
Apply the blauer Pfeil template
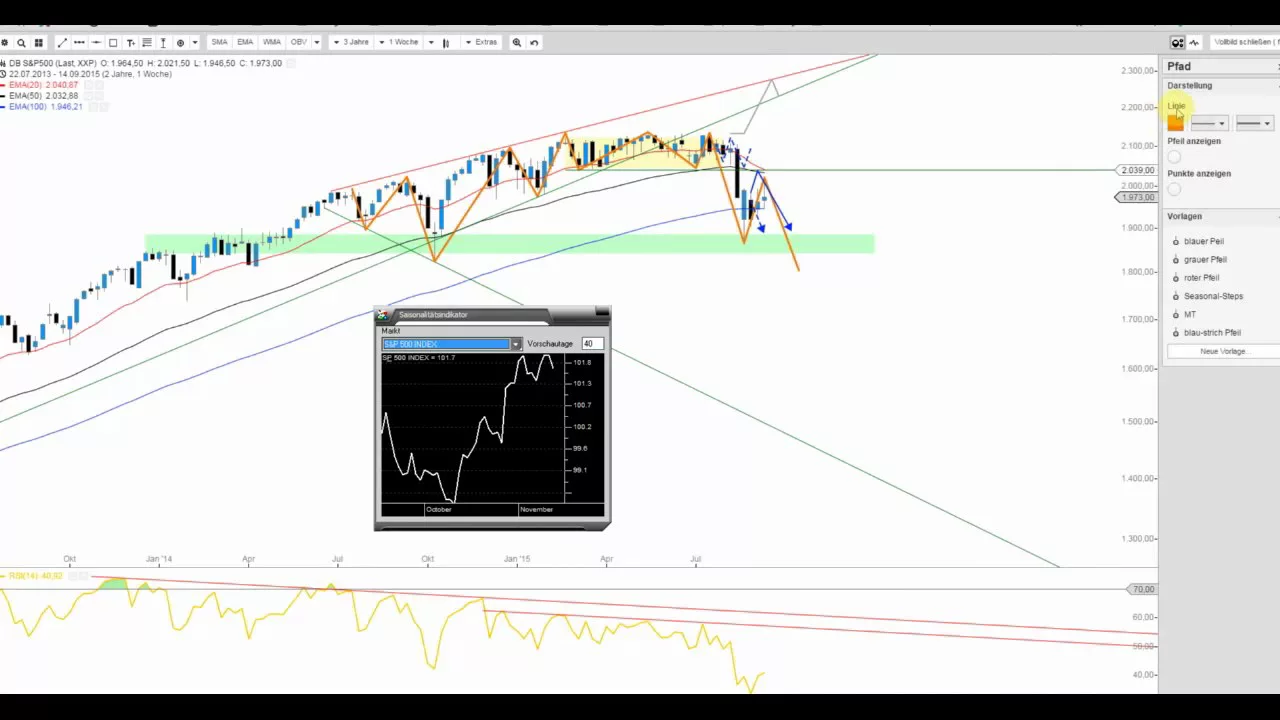pos(1203,241)
